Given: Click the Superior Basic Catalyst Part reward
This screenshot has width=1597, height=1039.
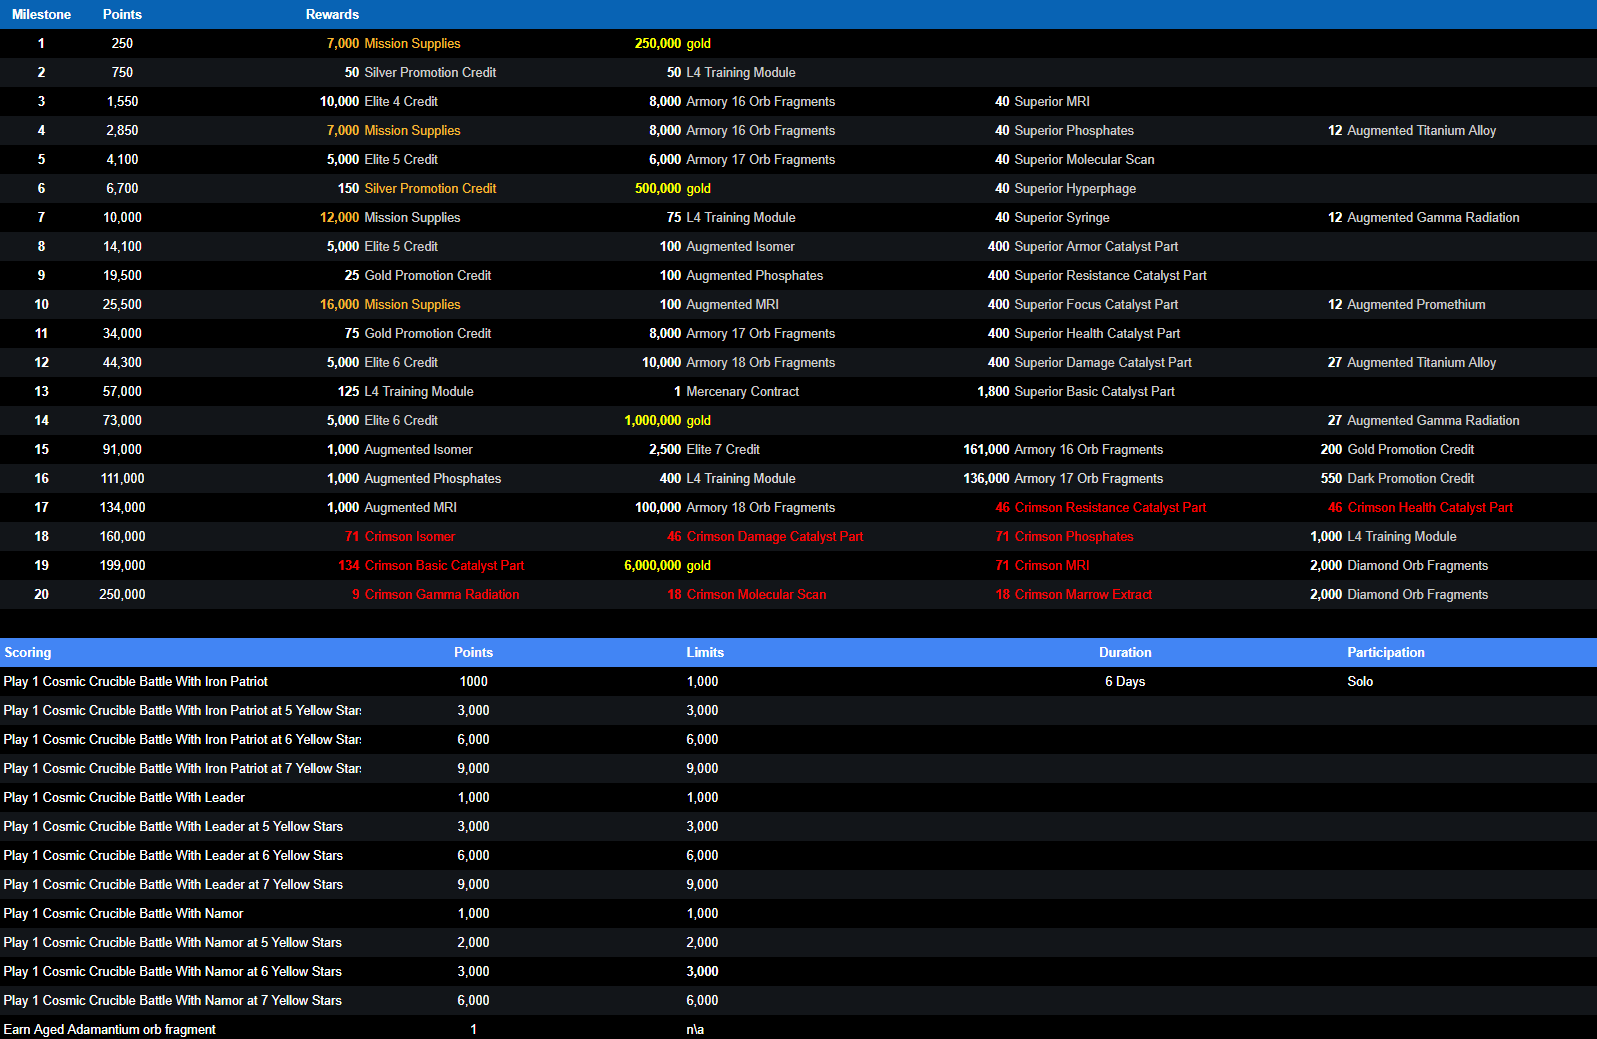Looking at the screenshot, I should [1094, 391].
